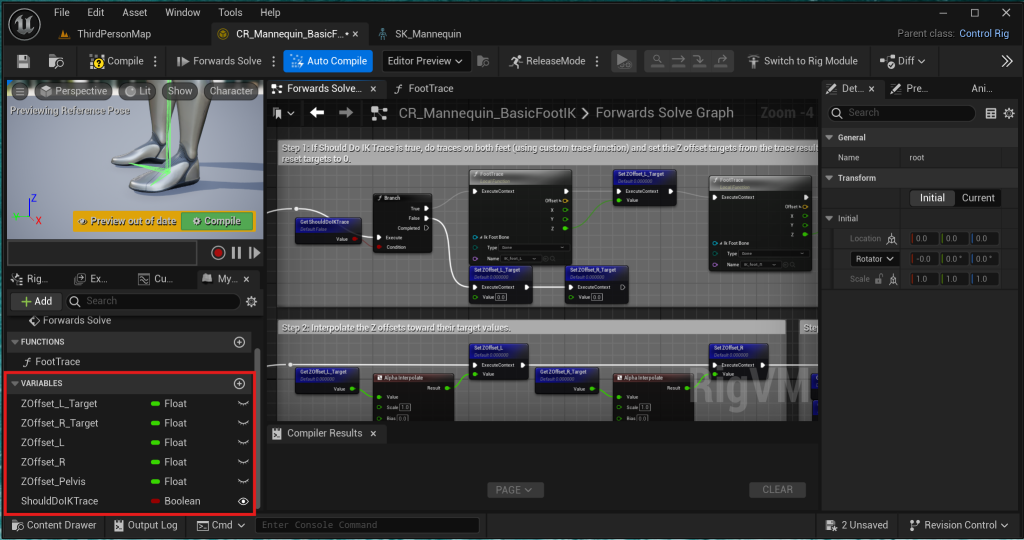This screenshot has height=540, width=1024.
Task: Open the Asset menu
Action: point(135,12)
